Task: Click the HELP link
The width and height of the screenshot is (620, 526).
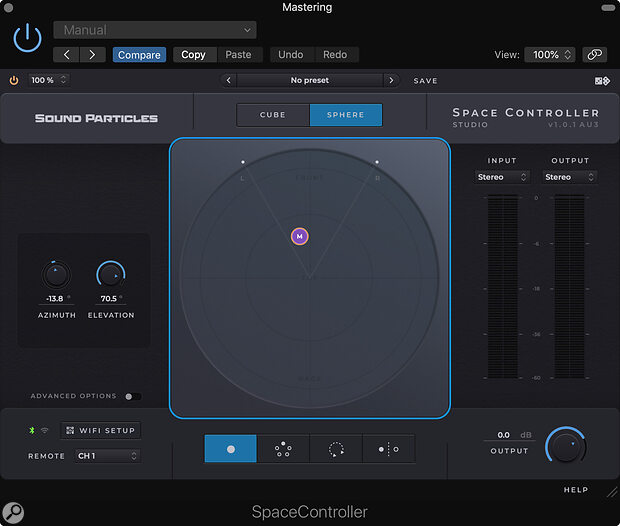Action: [x=576, y=490]
